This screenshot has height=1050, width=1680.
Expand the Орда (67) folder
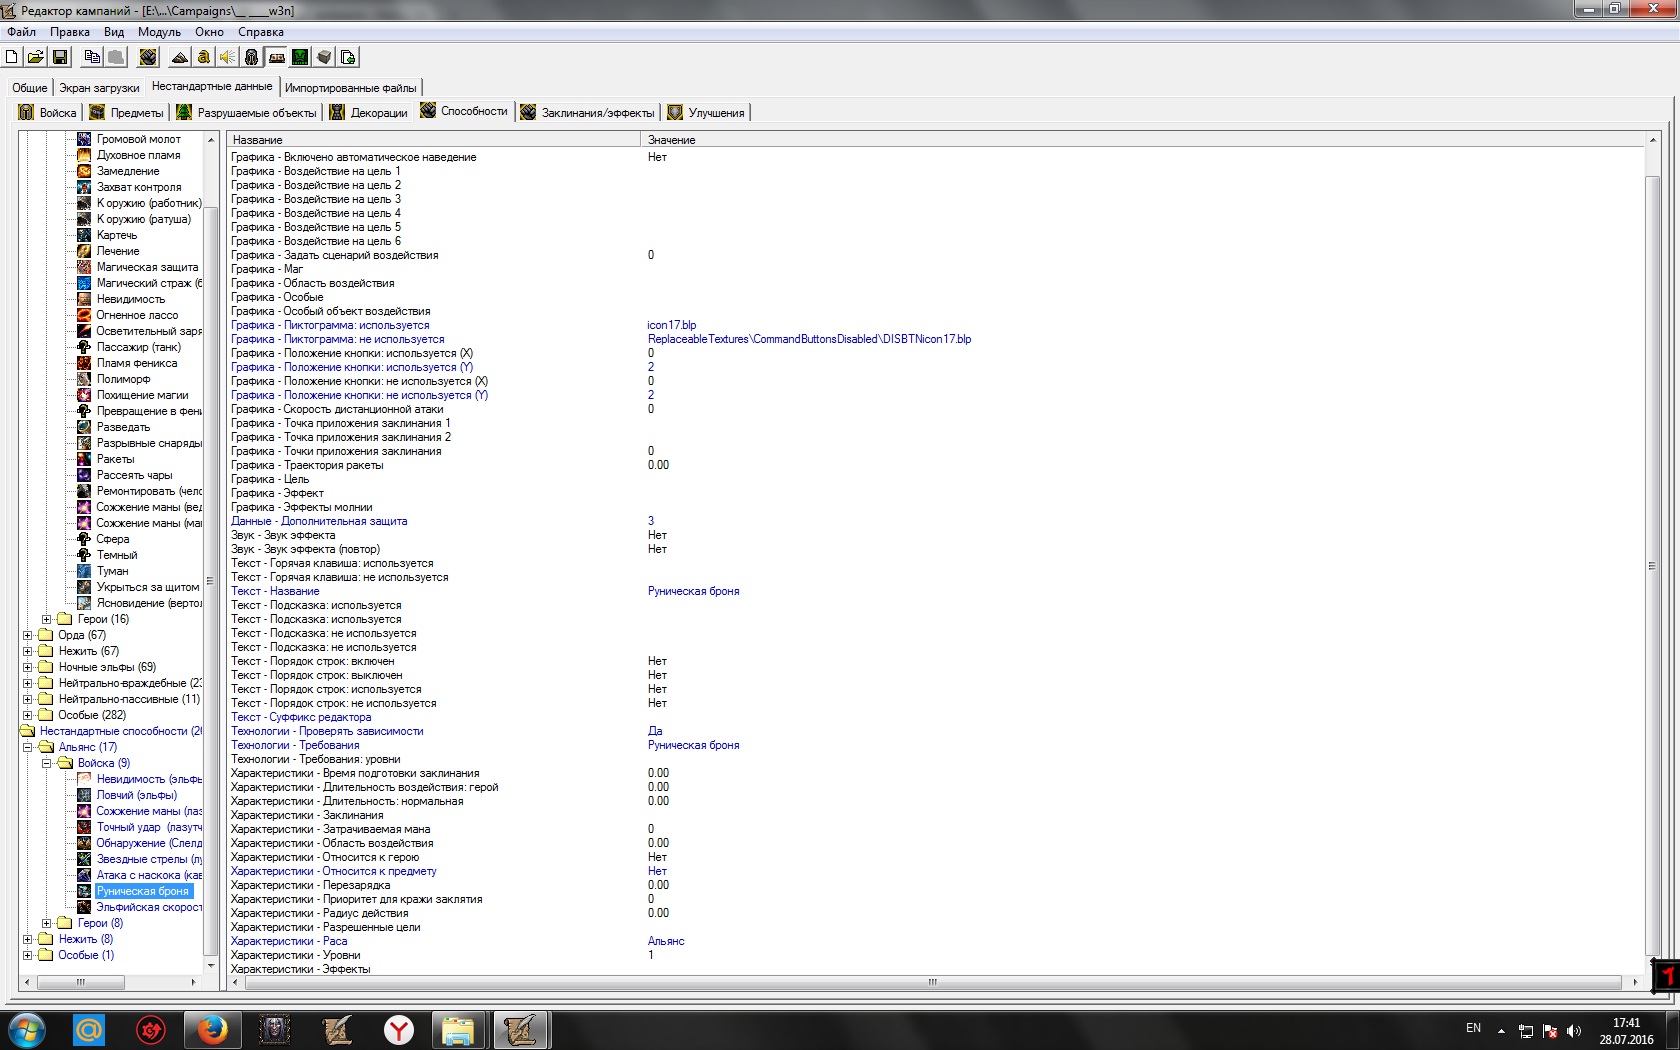[28, 635]
